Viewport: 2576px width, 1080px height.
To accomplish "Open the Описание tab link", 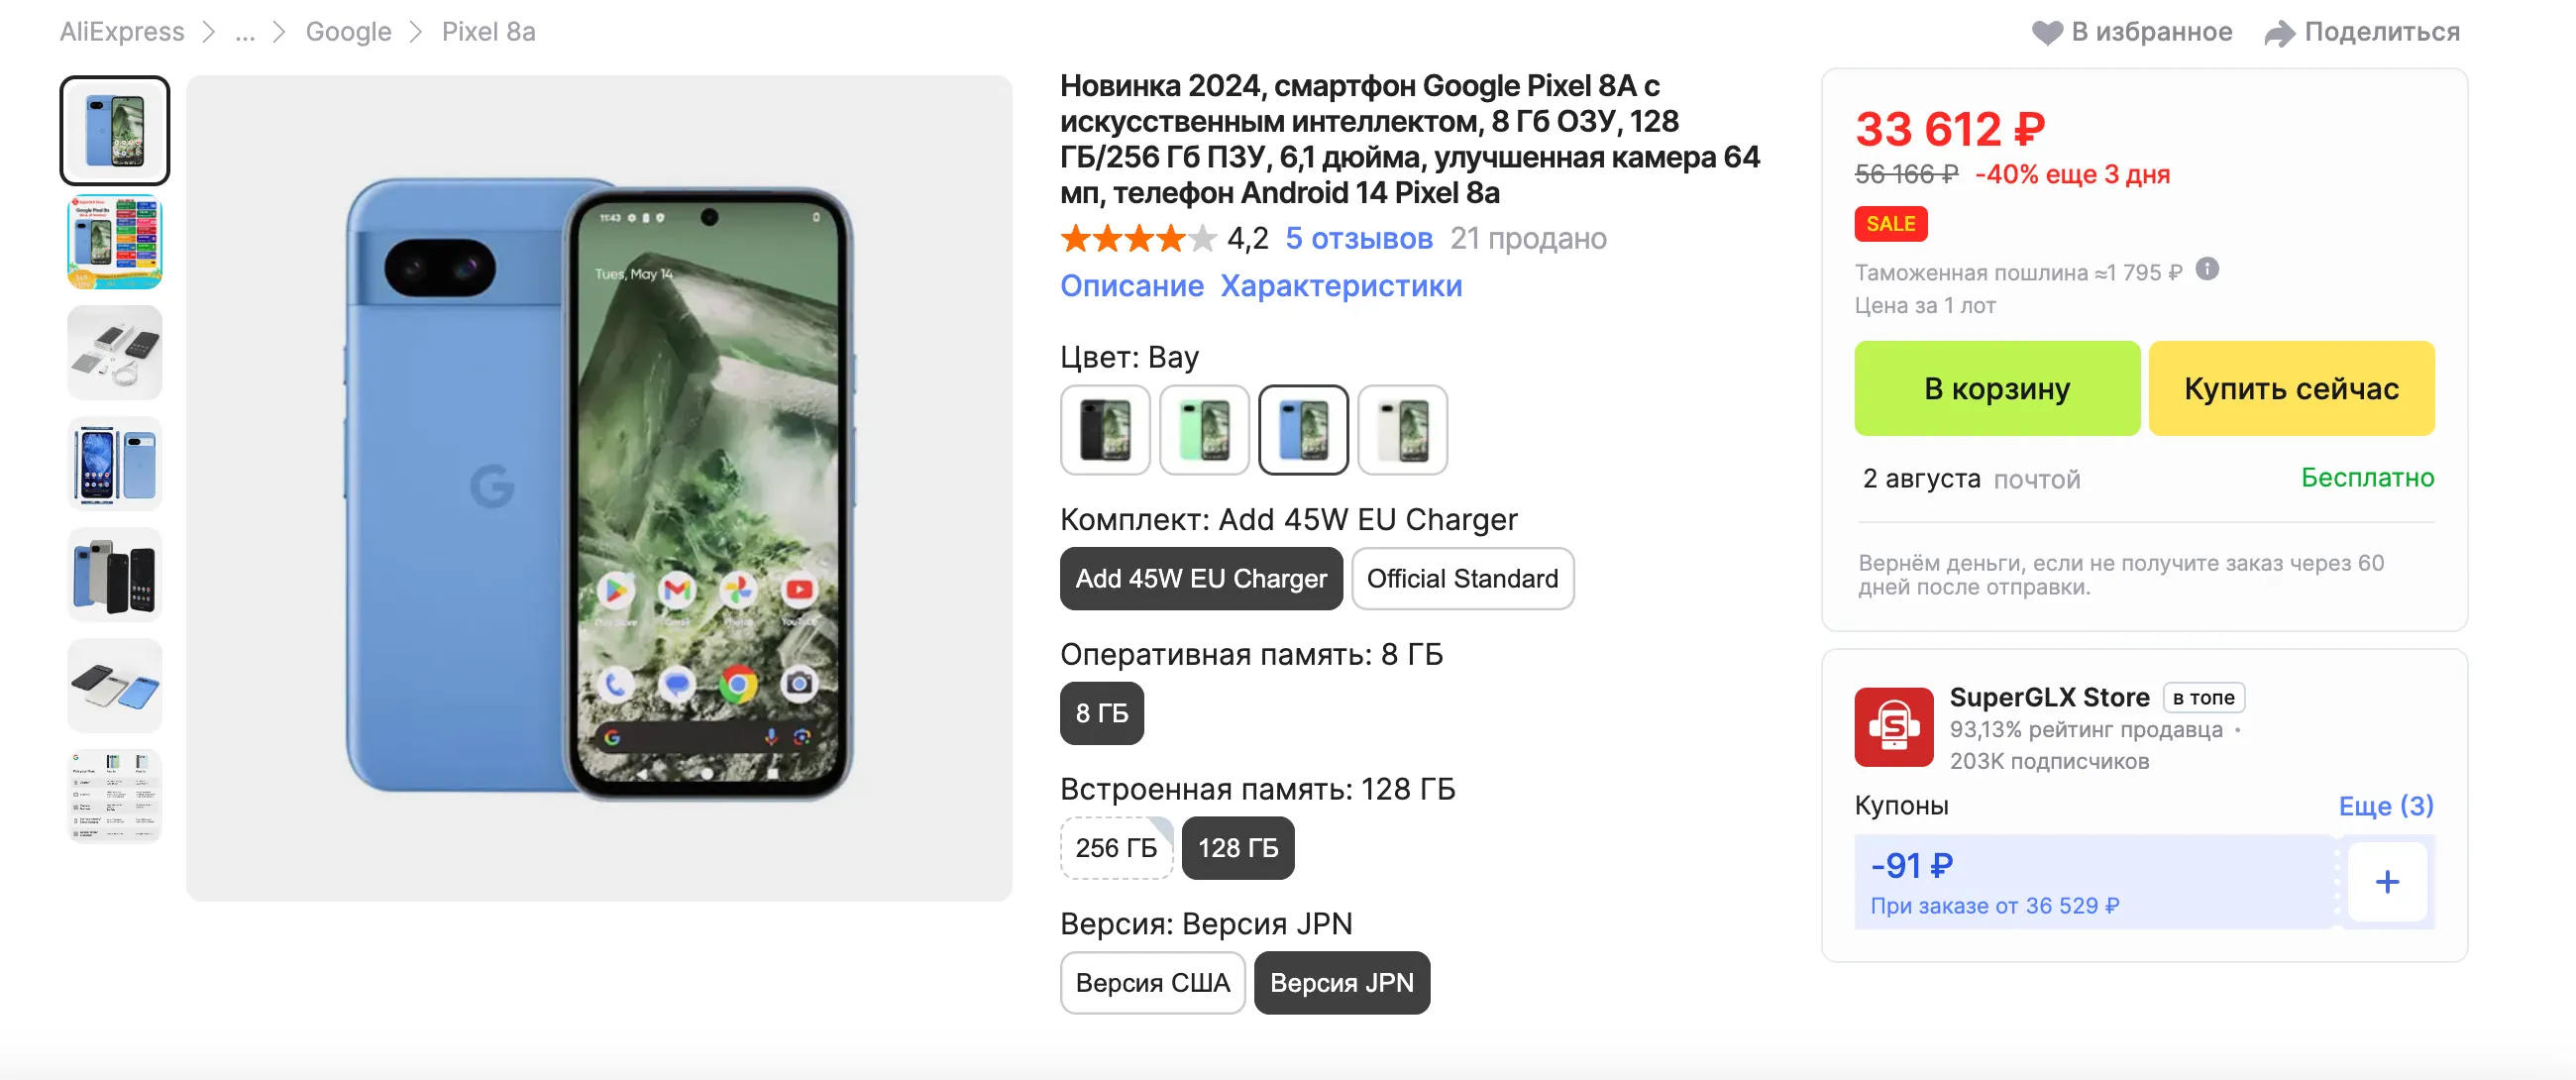I will pyautogui.click(x=1131, y=286).
